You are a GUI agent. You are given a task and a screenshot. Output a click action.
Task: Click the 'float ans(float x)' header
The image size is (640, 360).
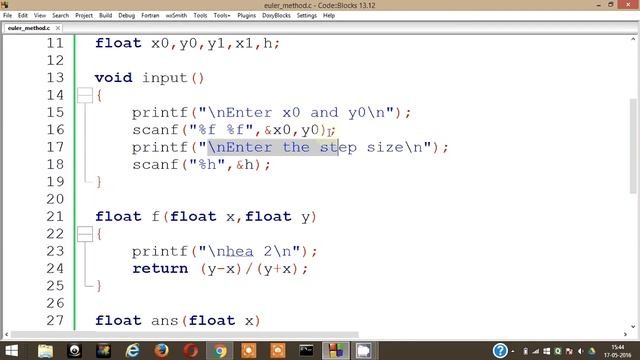[178, 321]
